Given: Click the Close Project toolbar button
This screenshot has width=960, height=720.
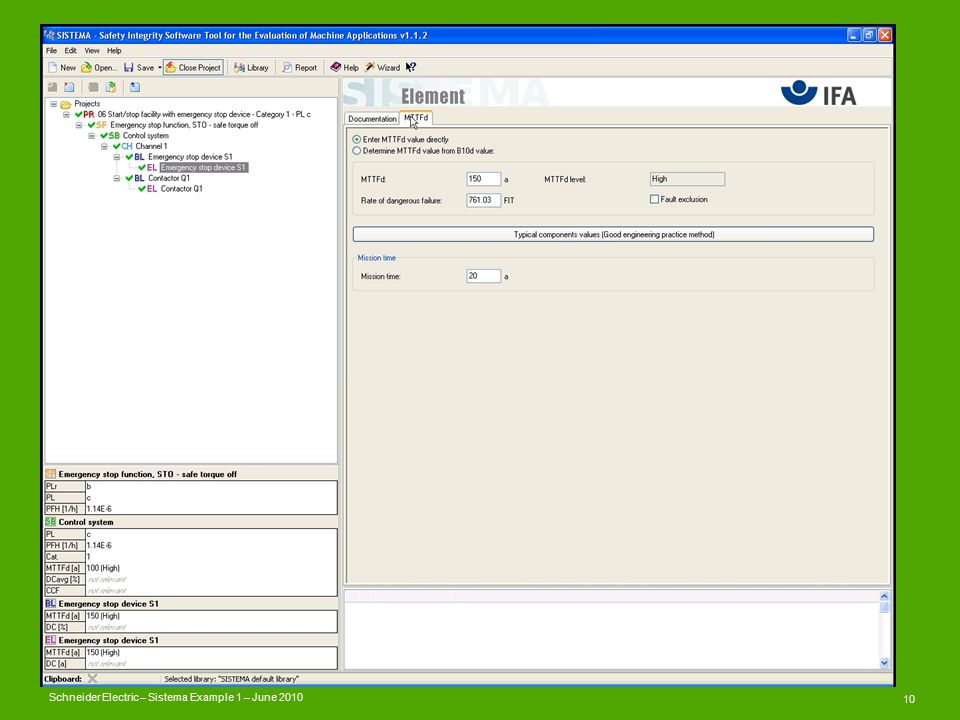Looking at the screenshot, I should point(193,67).
